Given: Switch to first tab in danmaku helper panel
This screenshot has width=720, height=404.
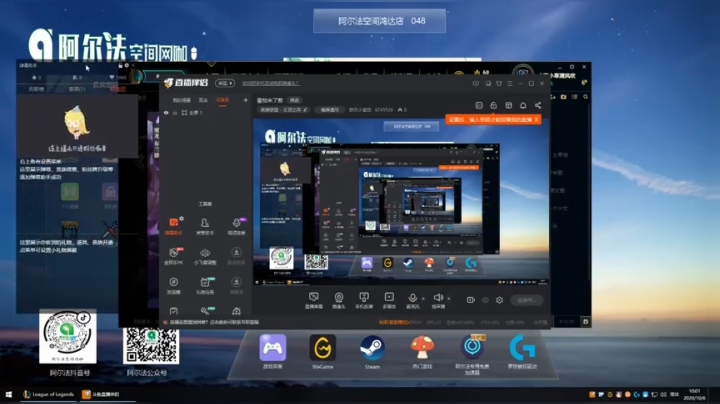Looking at the screenshot, I should pyautogui.click(x=36, y=89).
